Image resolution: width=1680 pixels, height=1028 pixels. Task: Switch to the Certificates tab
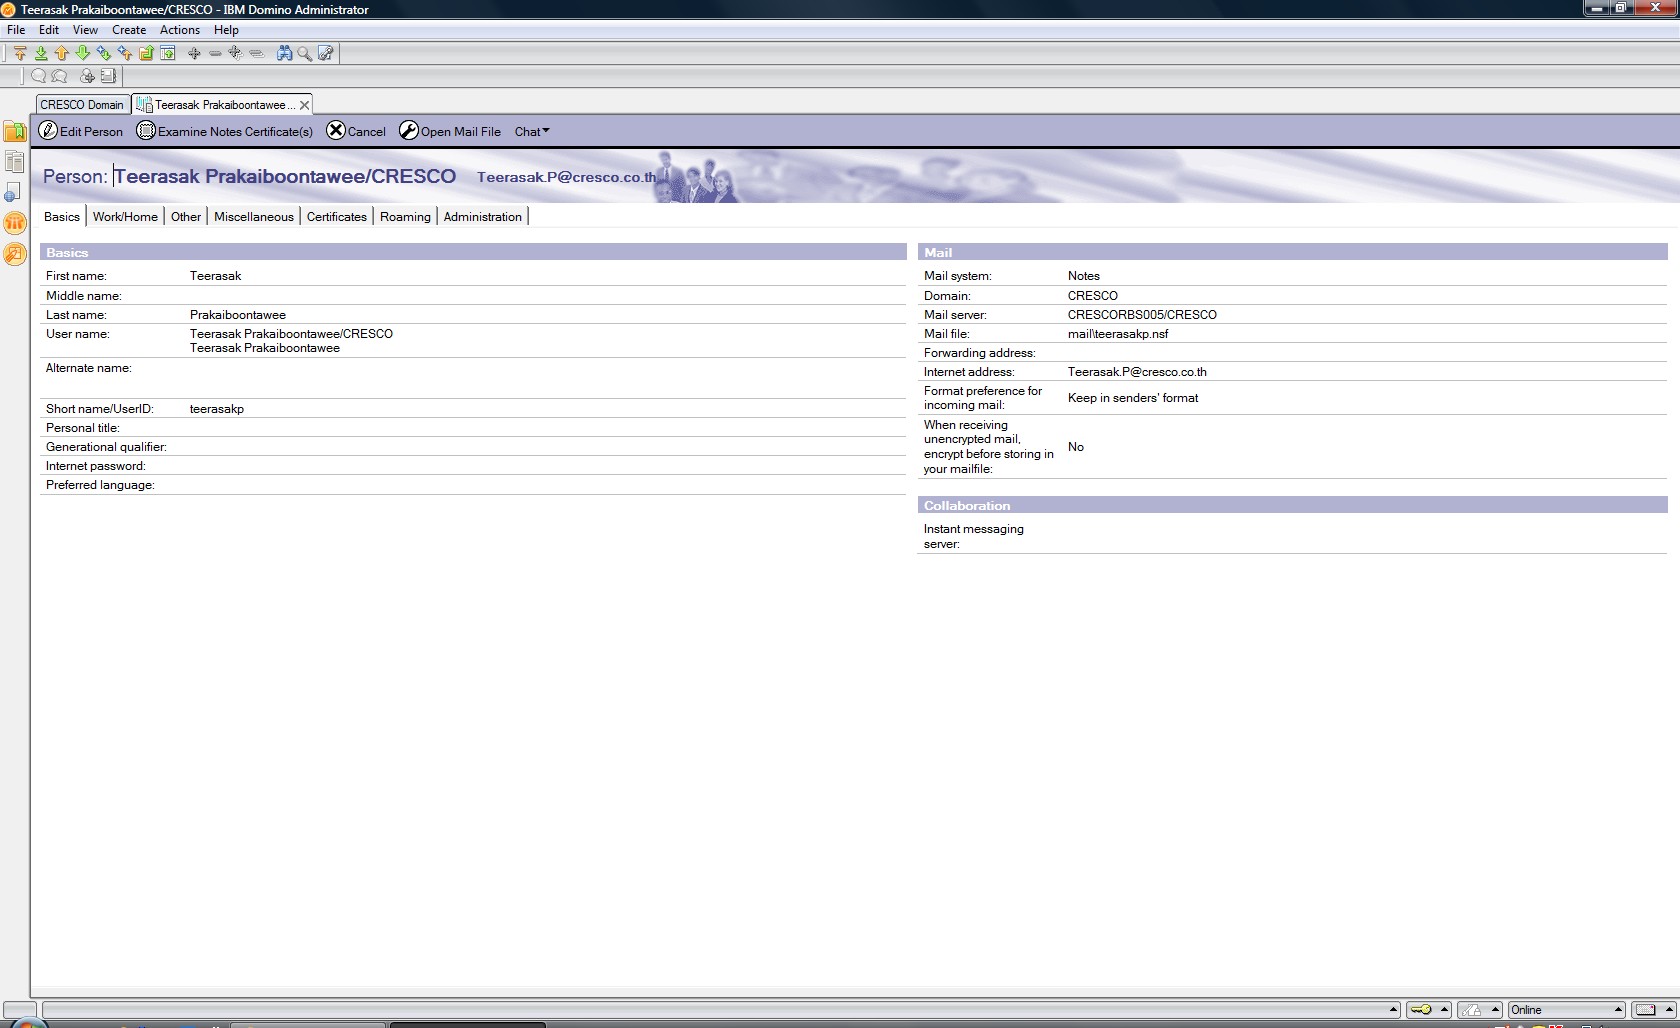(x=337, y=217)
